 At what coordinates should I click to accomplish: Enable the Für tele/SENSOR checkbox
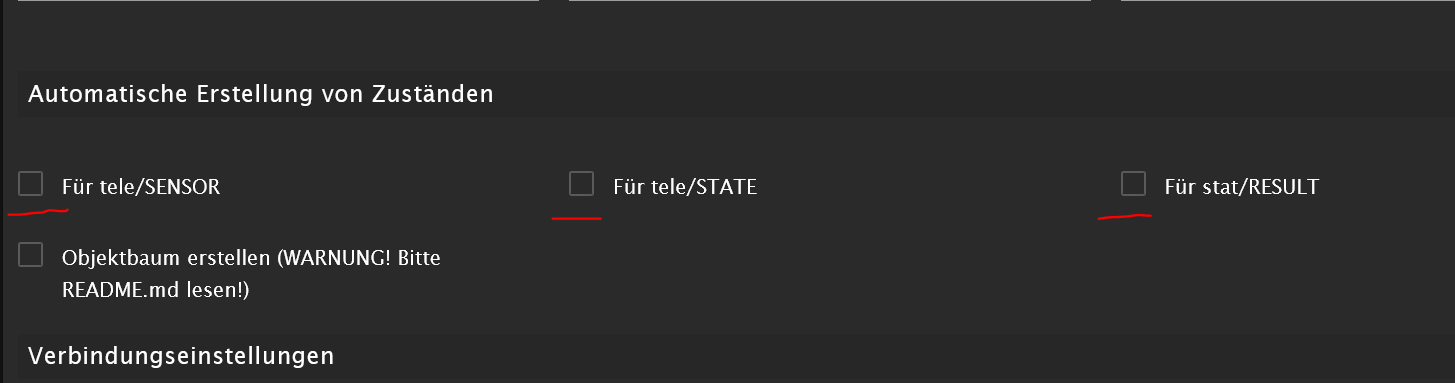click(31, 184)
